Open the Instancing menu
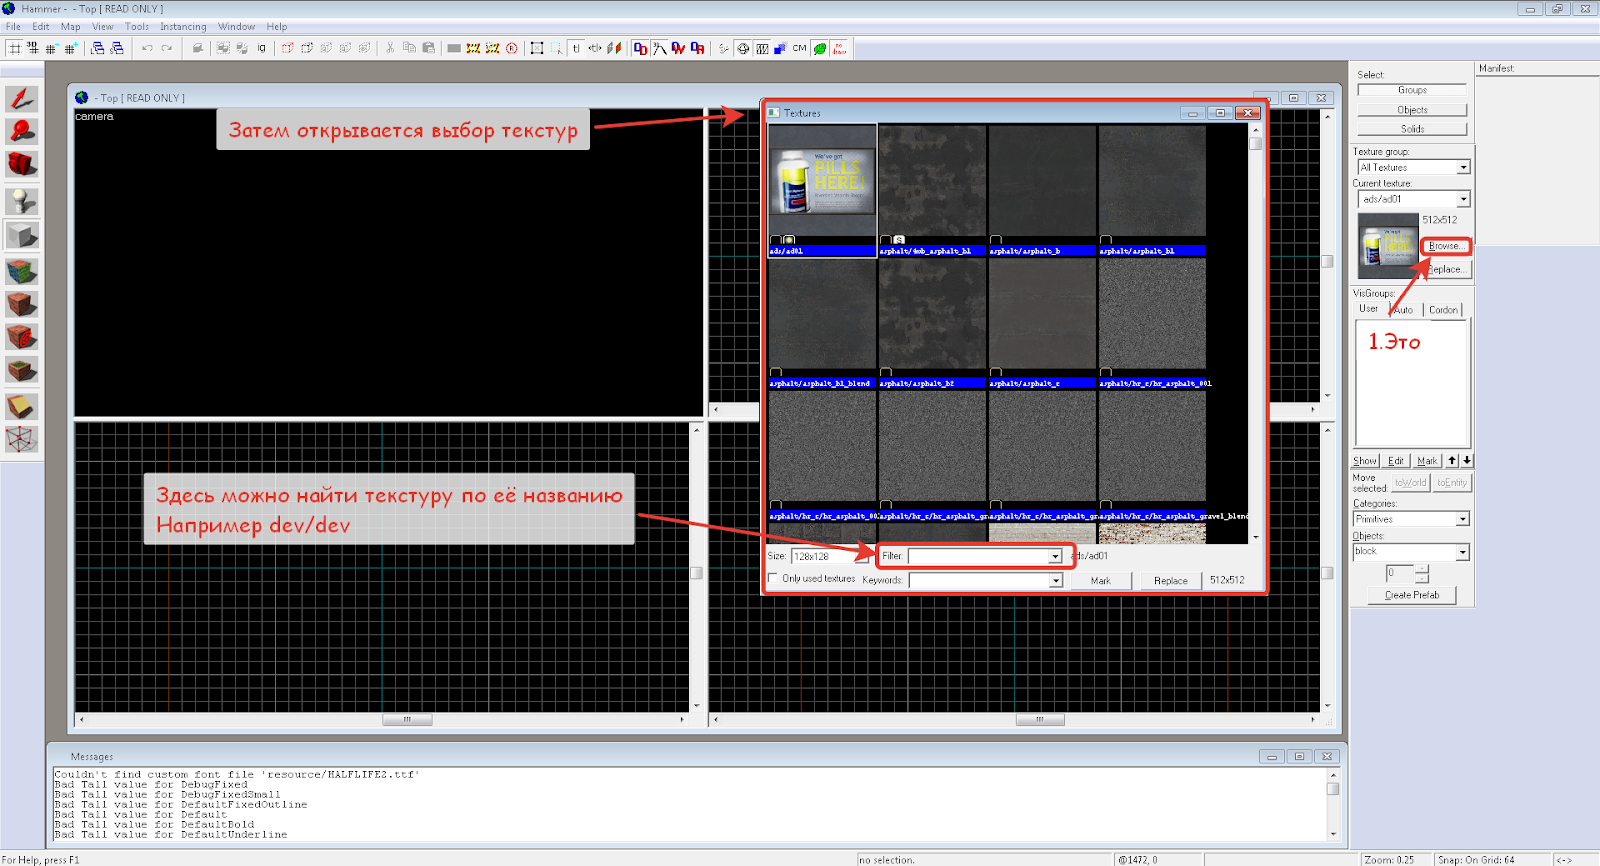This screenshot has width=1600, height=866. click(x=183, y=27)
